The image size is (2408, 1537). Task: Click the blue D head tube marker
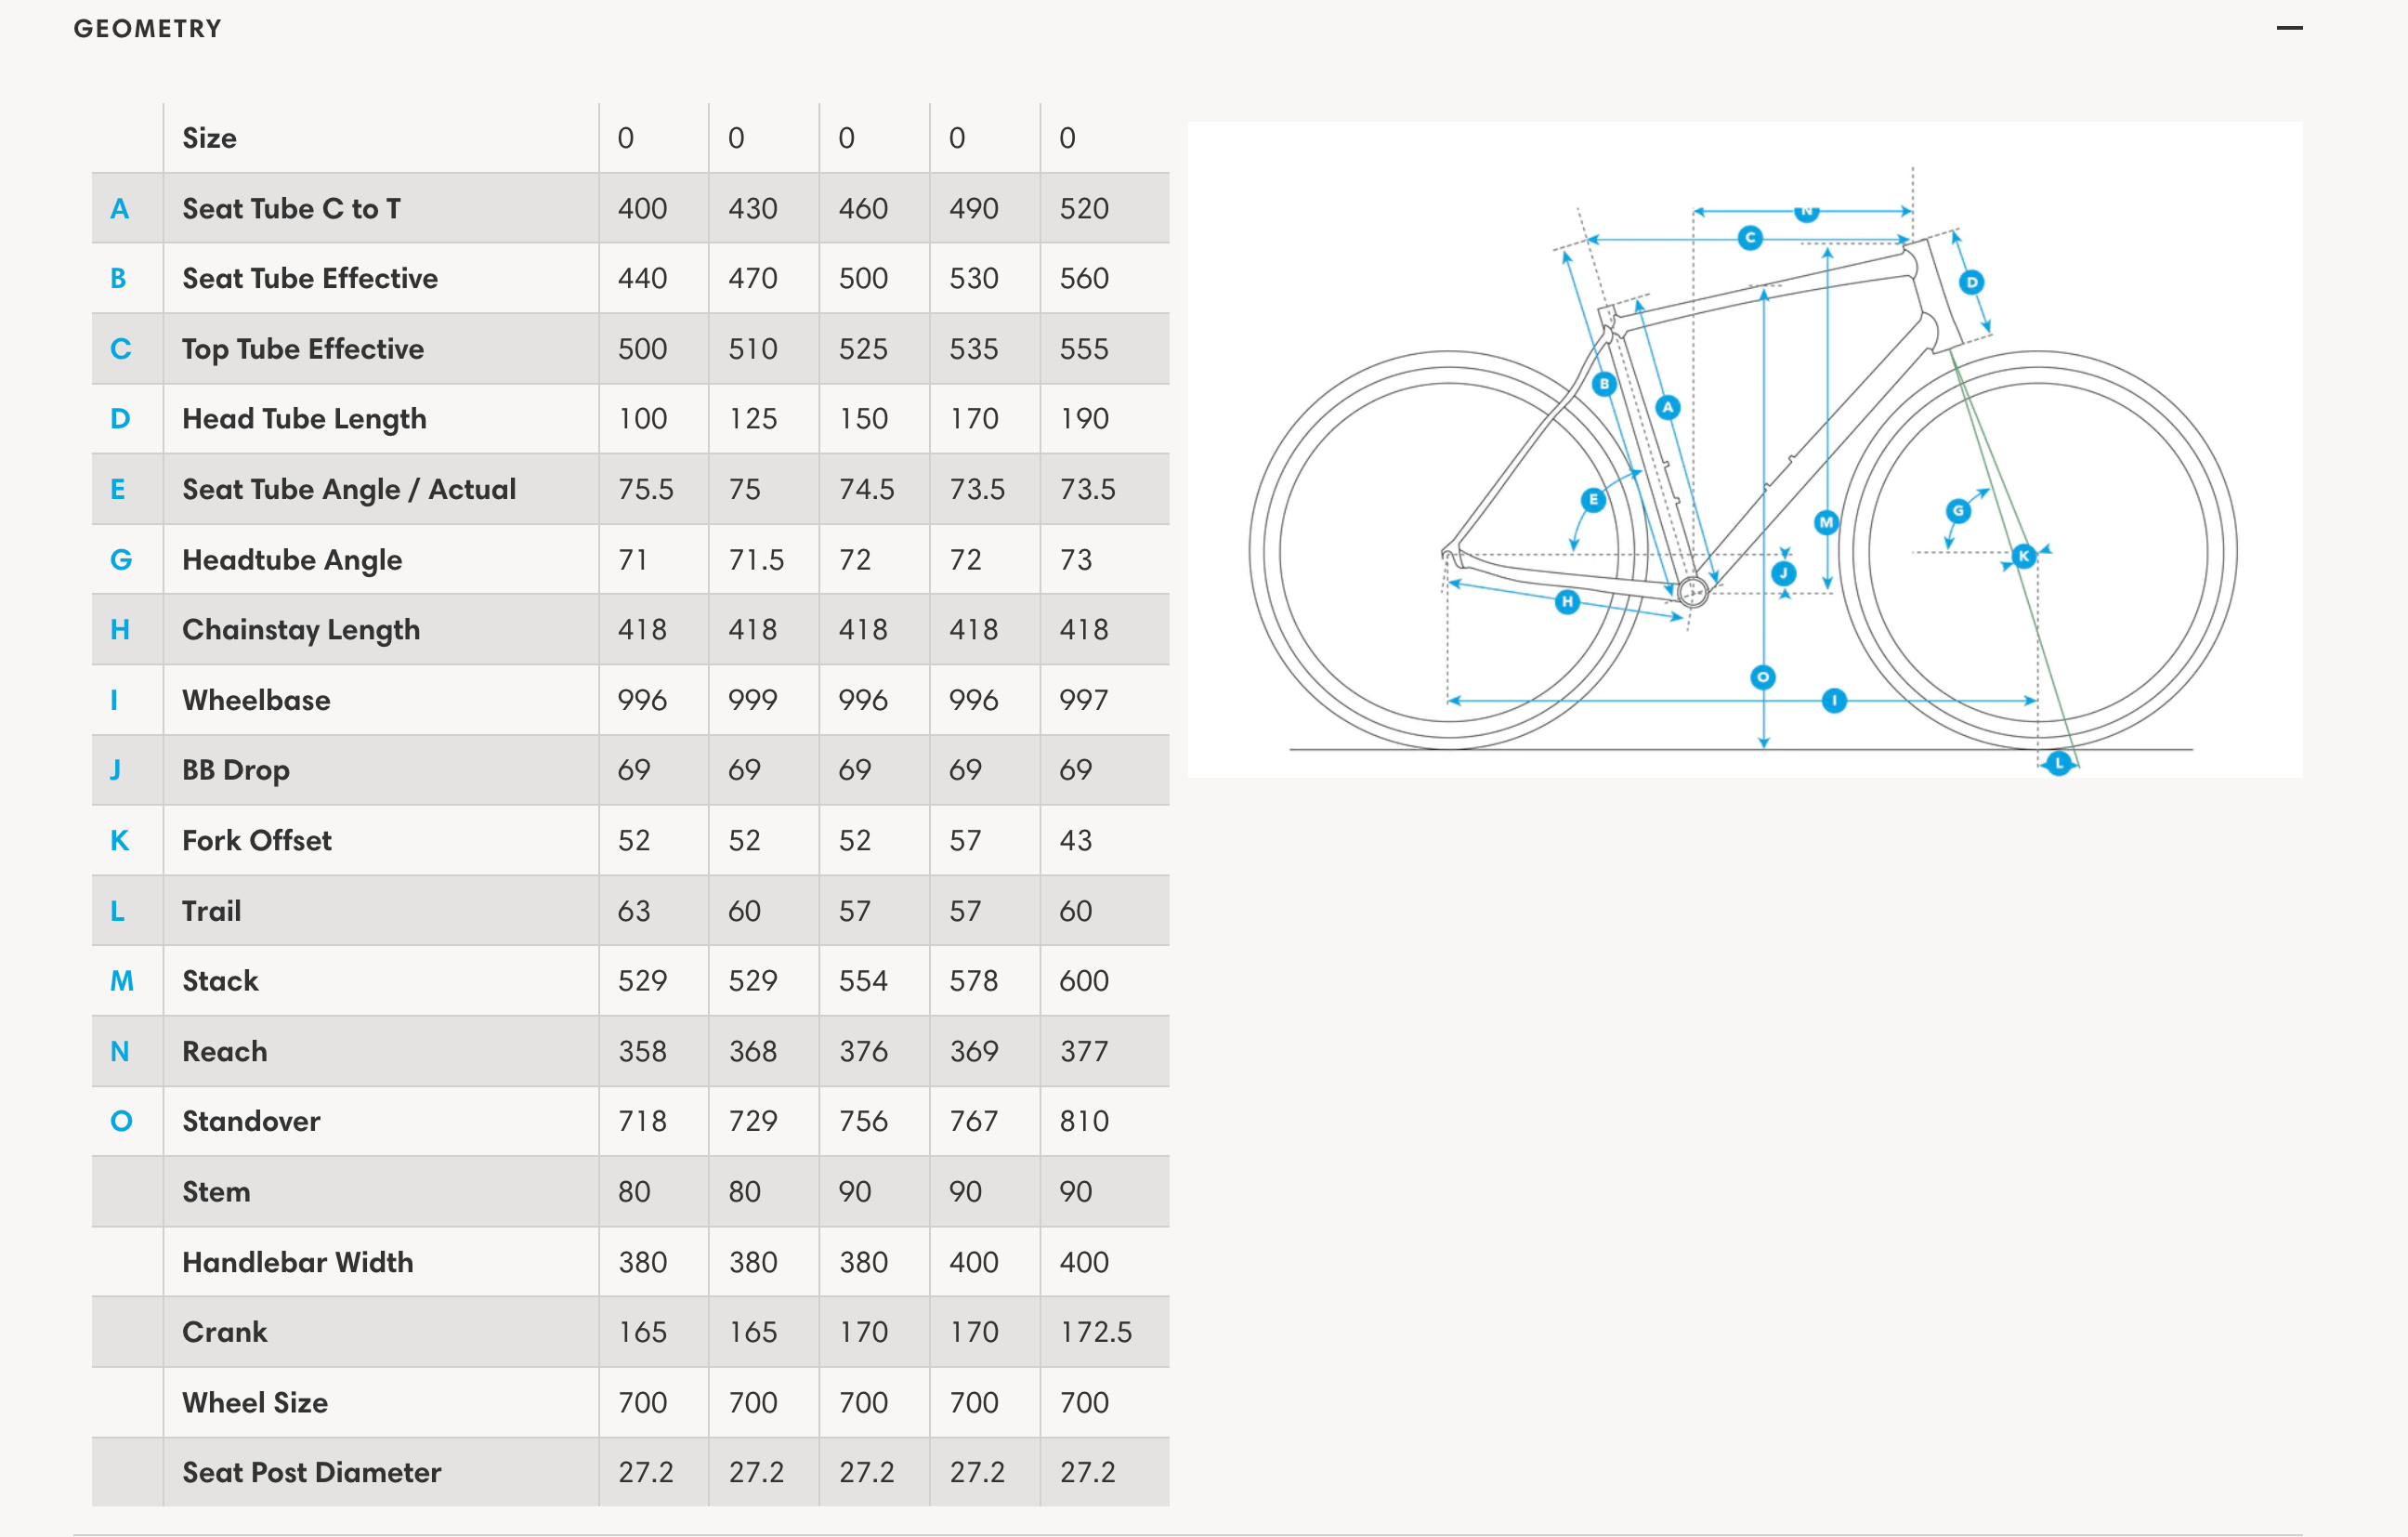click(x=1971, y=282)
